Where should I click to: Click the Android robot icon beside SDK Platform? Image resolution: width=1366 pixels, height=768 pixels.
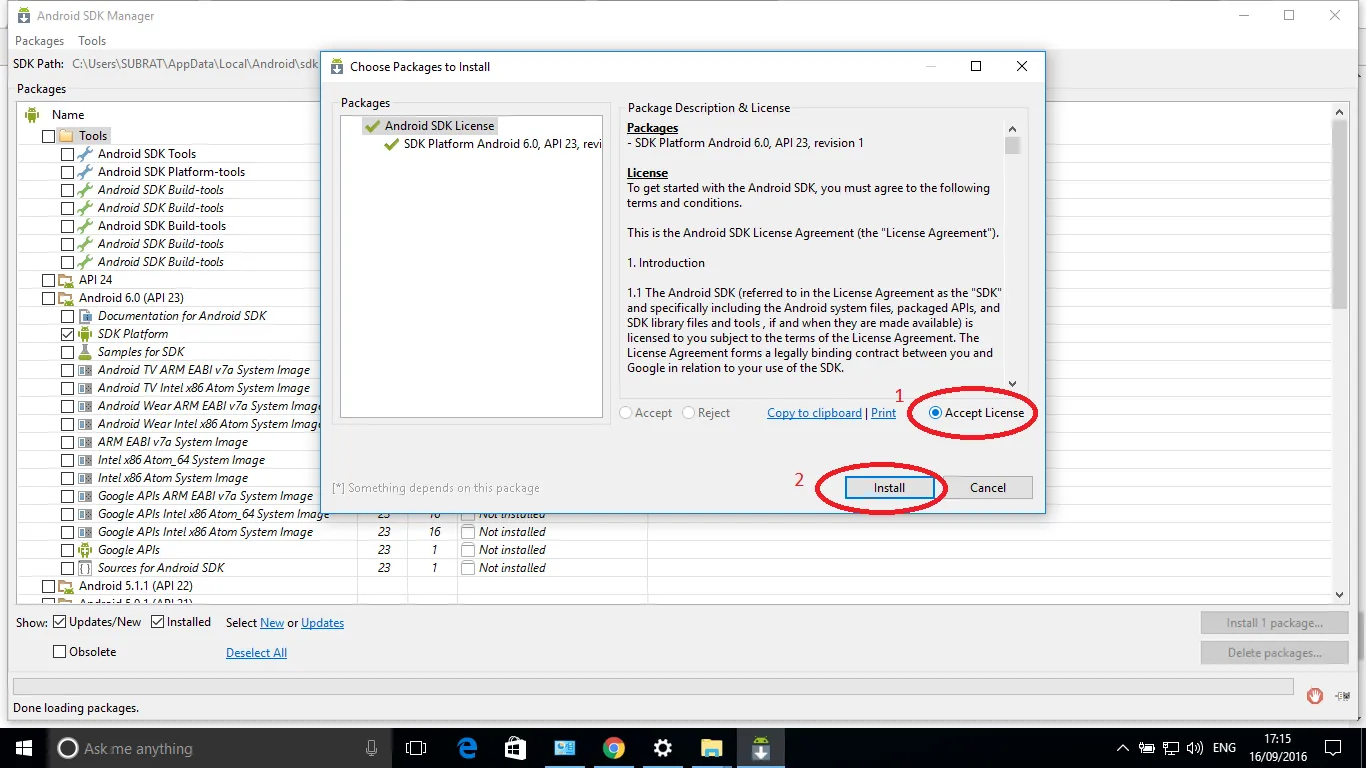(x=85, y=334)
